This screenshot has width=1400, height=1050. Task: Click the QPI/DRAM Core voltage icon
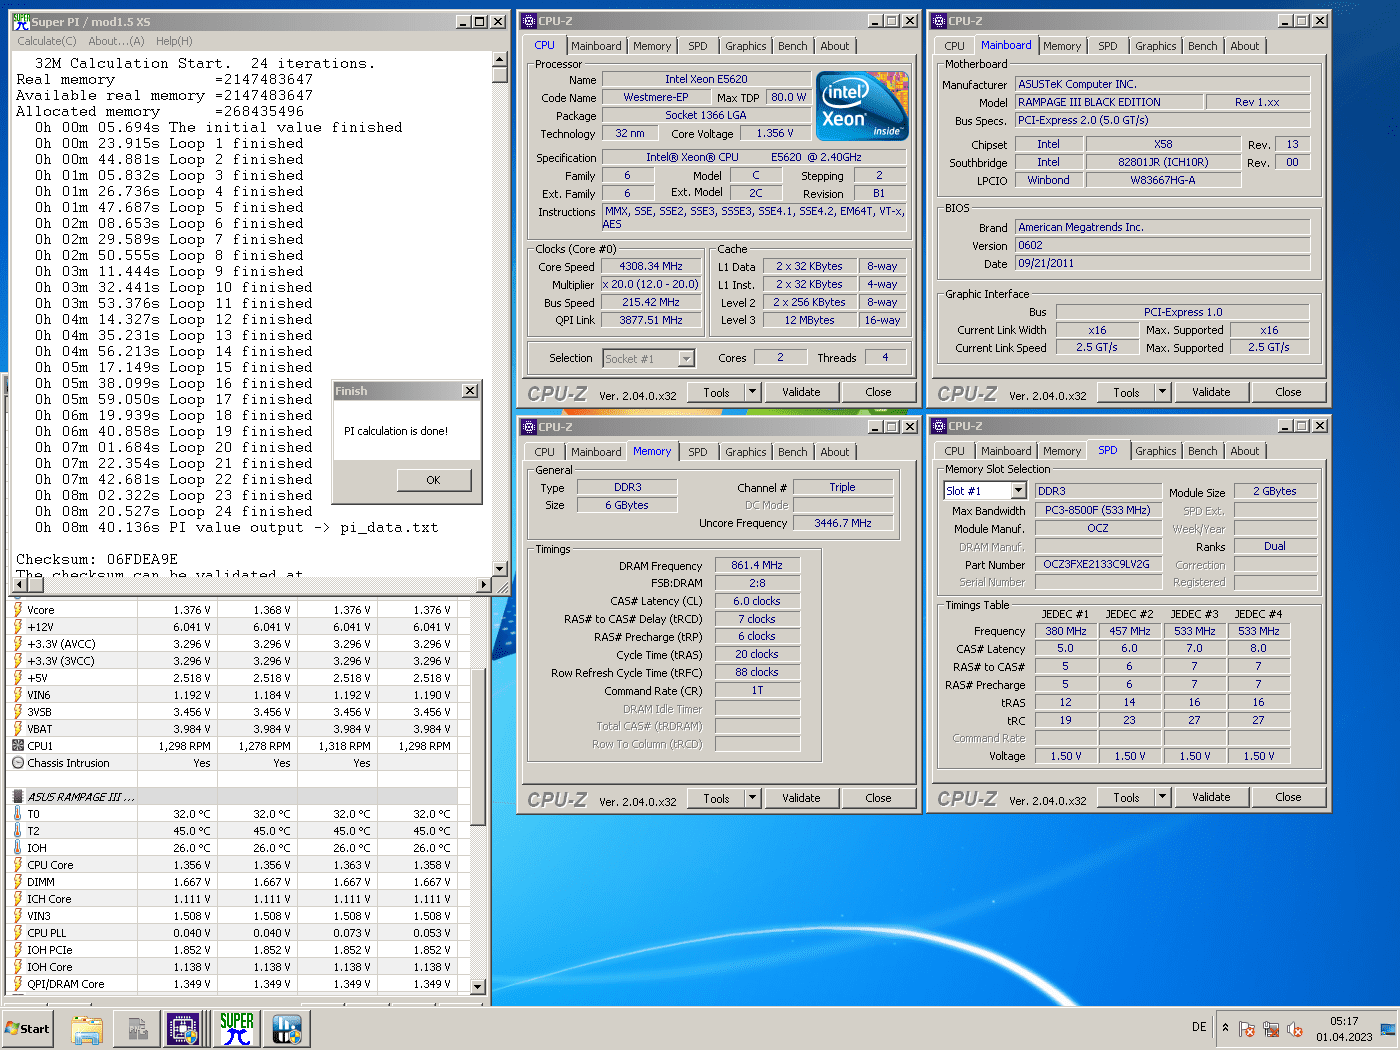point(18,984)
